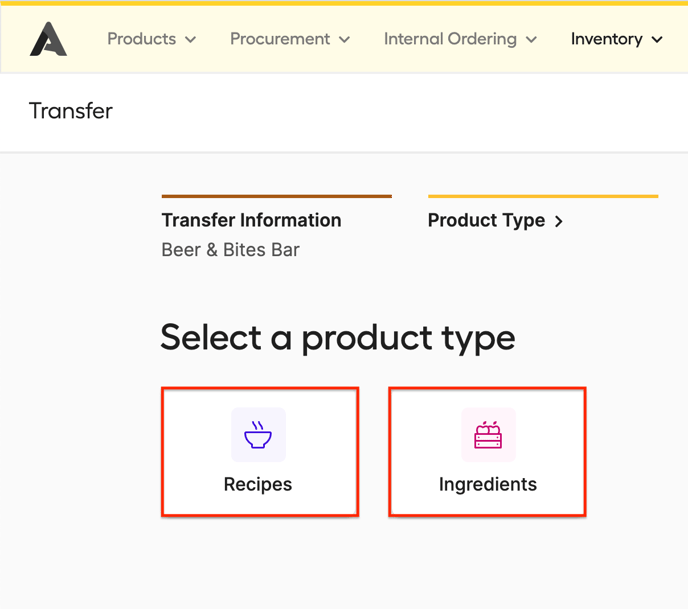Expand the Procurement chevron arrow

click(x=345, y=39)
